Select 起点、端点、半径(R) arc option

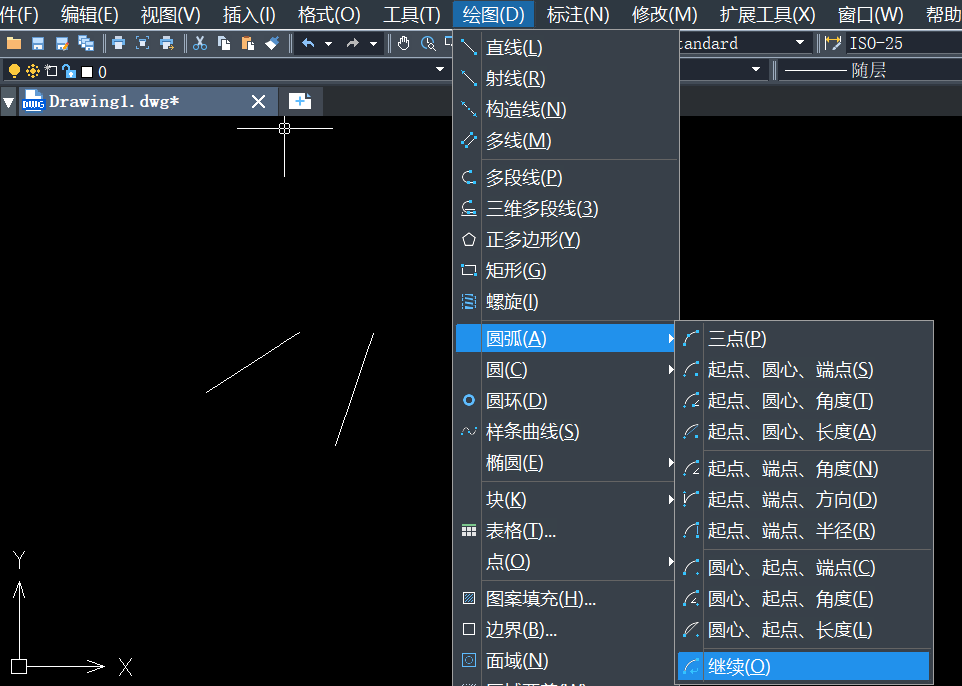coord(804,531)
